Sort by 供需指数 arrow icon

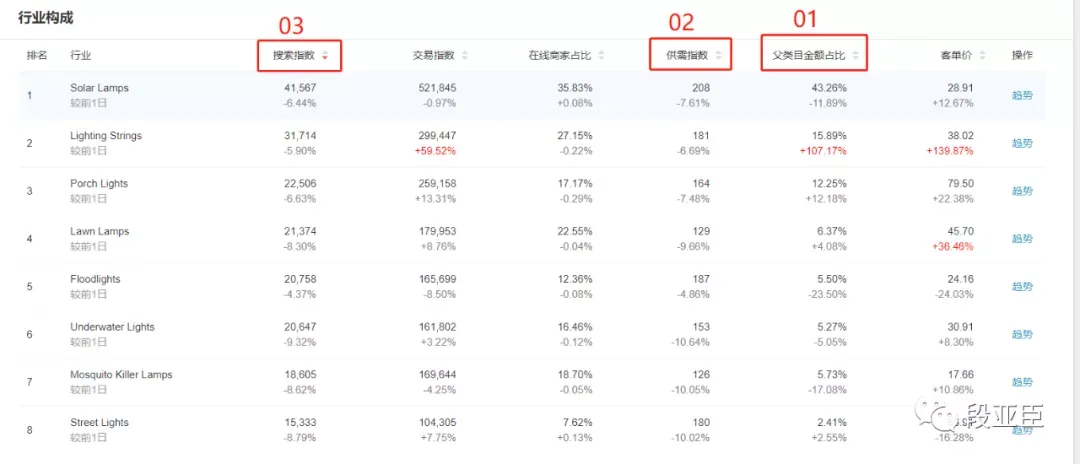point(718,56)
